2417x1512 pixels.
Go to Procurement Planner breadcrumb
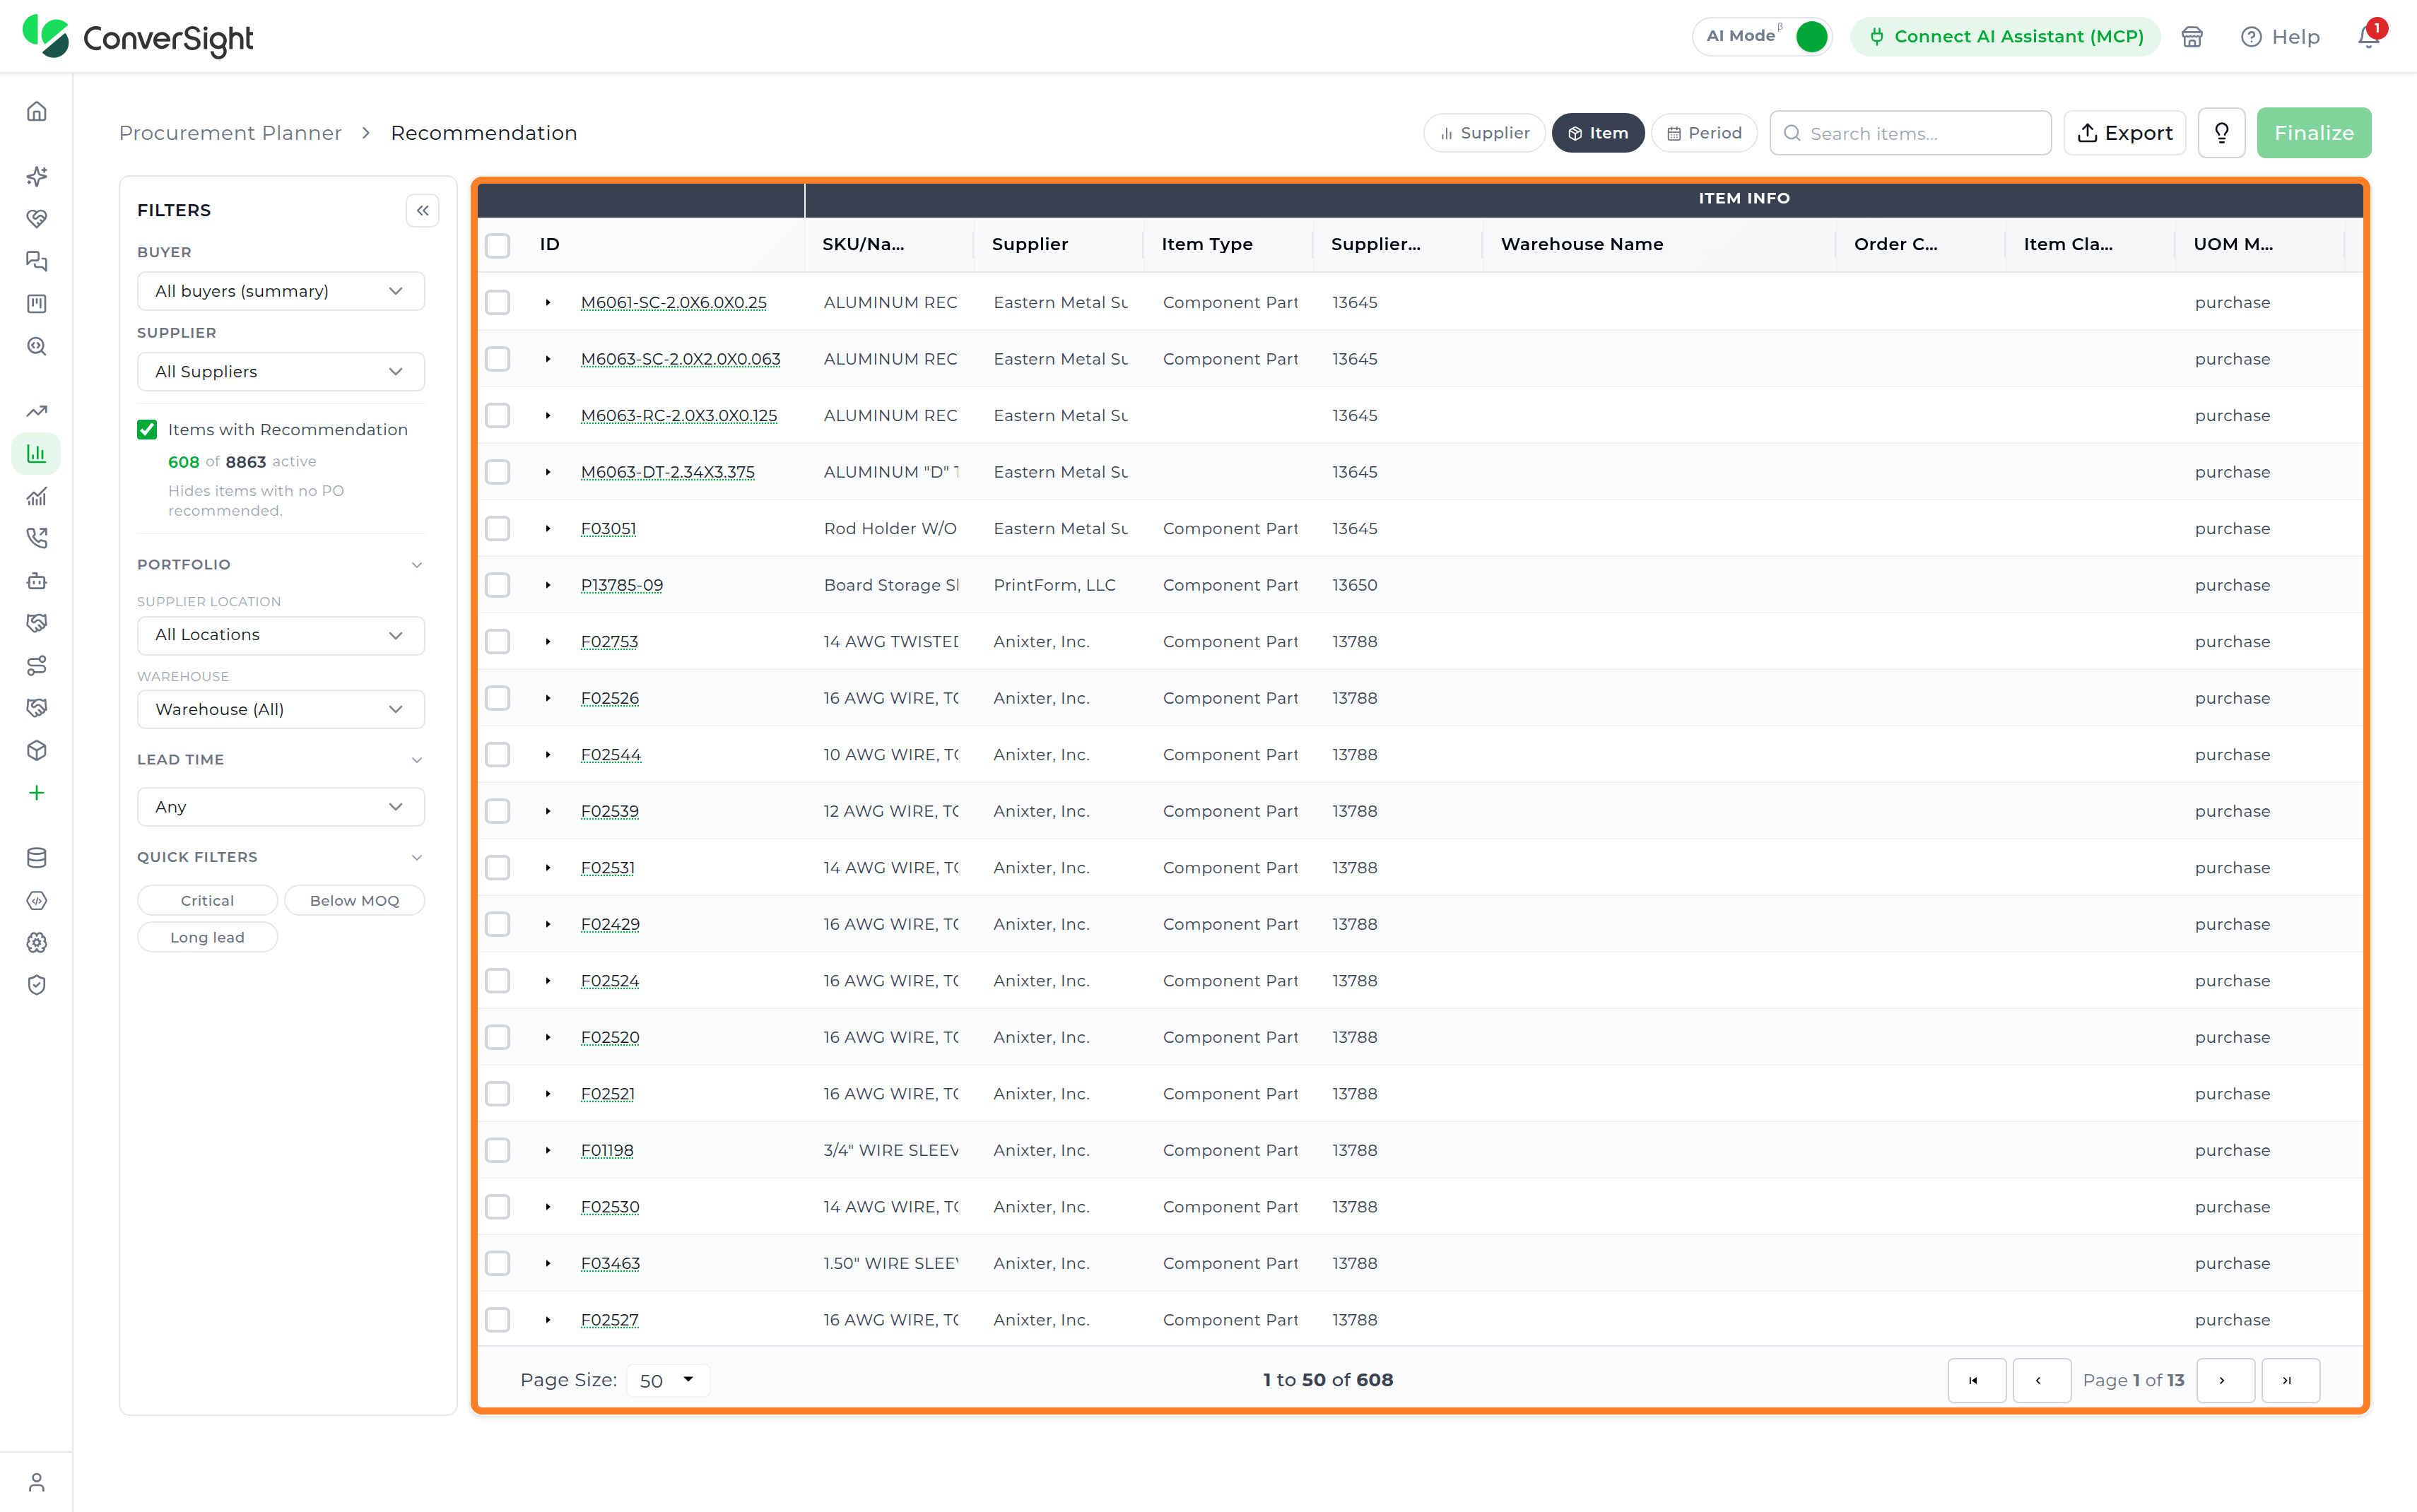pyautogui.click(x=230, y=133)
